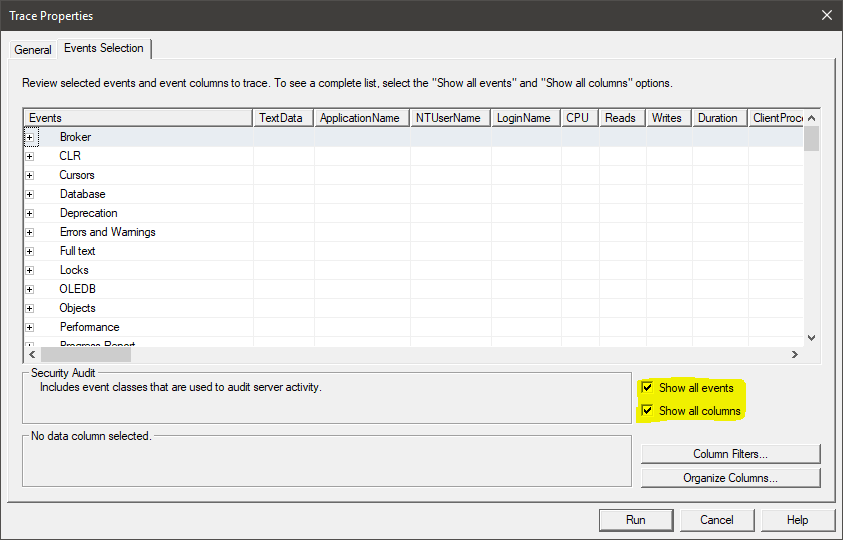Click the vertical scrollbar down arrow
Screen dimensions: 843x540
[811, 338]
